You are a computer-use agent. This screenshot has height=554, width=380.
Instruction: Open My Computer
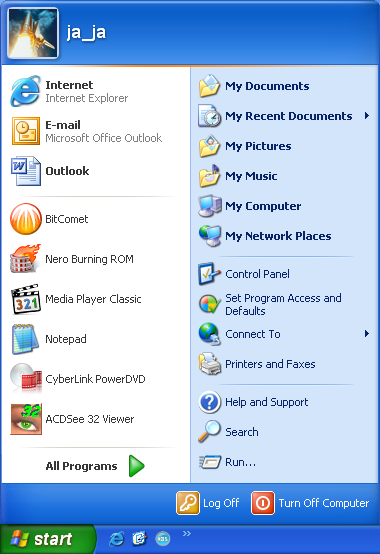pos(284,206)
